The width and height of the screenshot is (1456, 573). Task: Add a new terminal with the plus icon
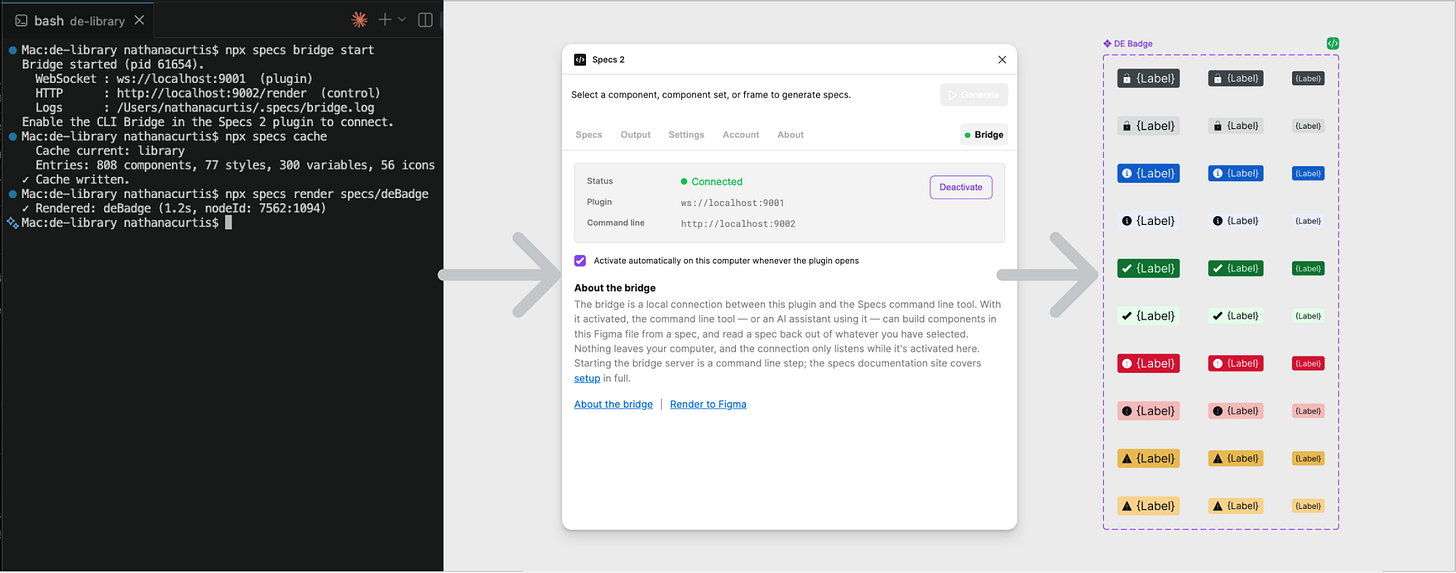coord(384,20)
